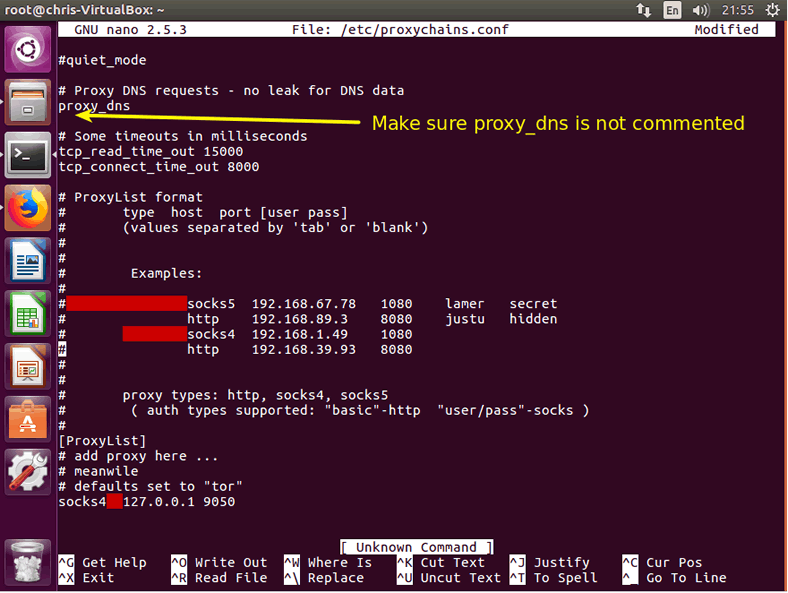The width and height of the screenshot is (788, 593).
Task: Open the En keyboard language indicator
Action: coord(672,10)
